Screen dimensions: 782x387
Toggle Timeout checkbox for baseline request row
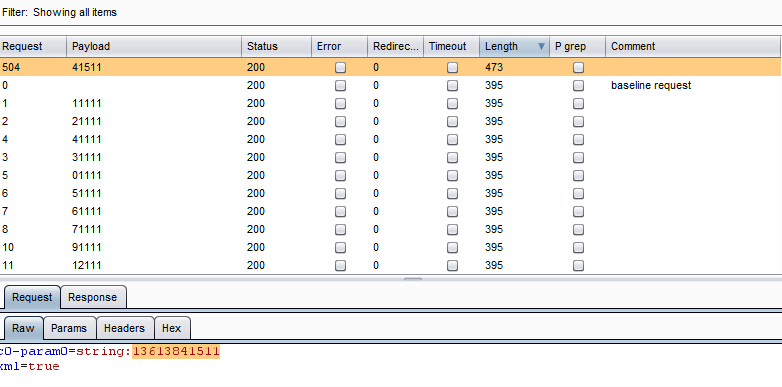pos(452,85)
